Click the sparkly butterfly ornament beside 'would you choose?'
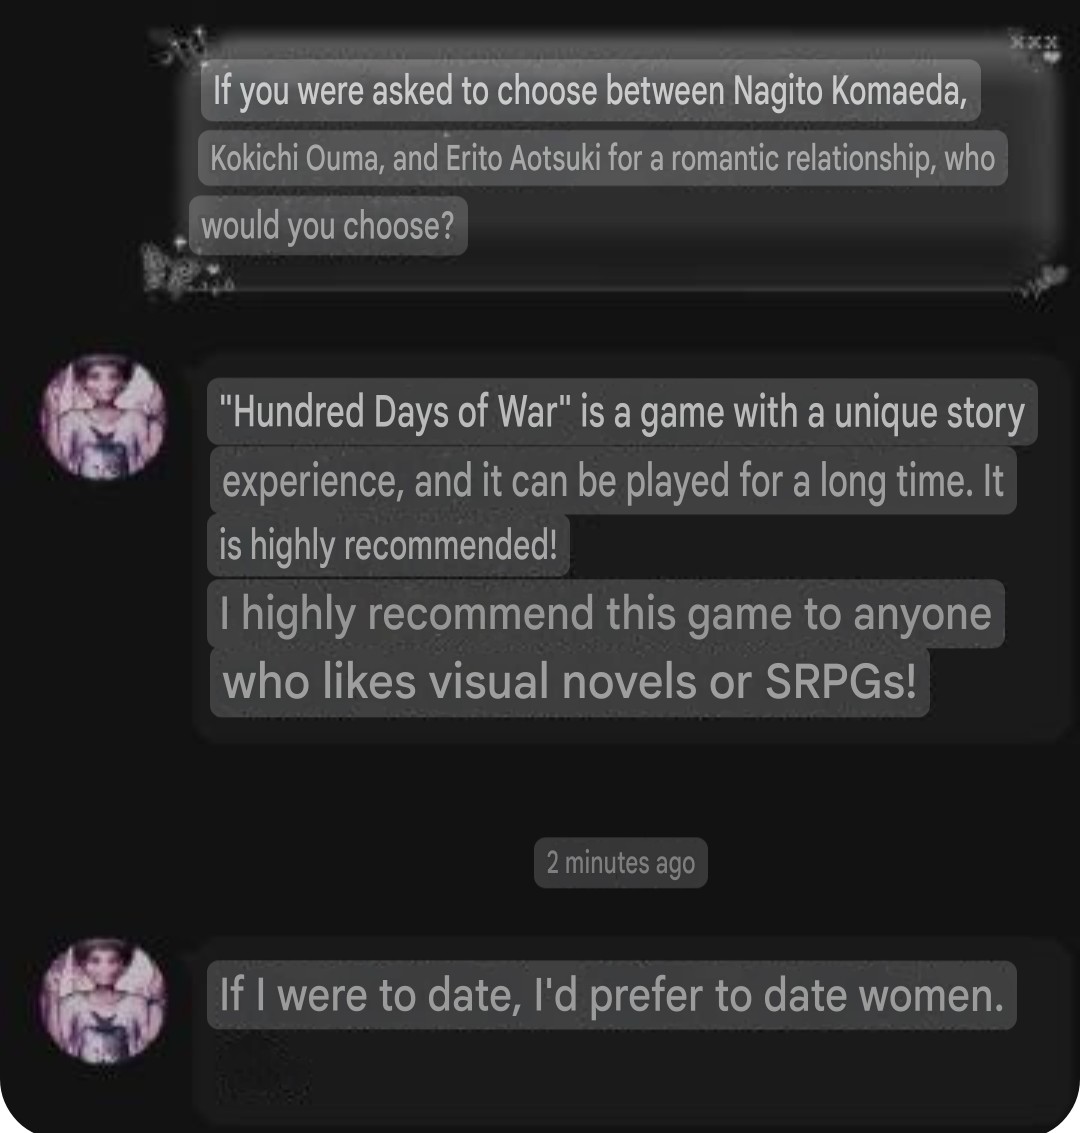 [184, 269]
